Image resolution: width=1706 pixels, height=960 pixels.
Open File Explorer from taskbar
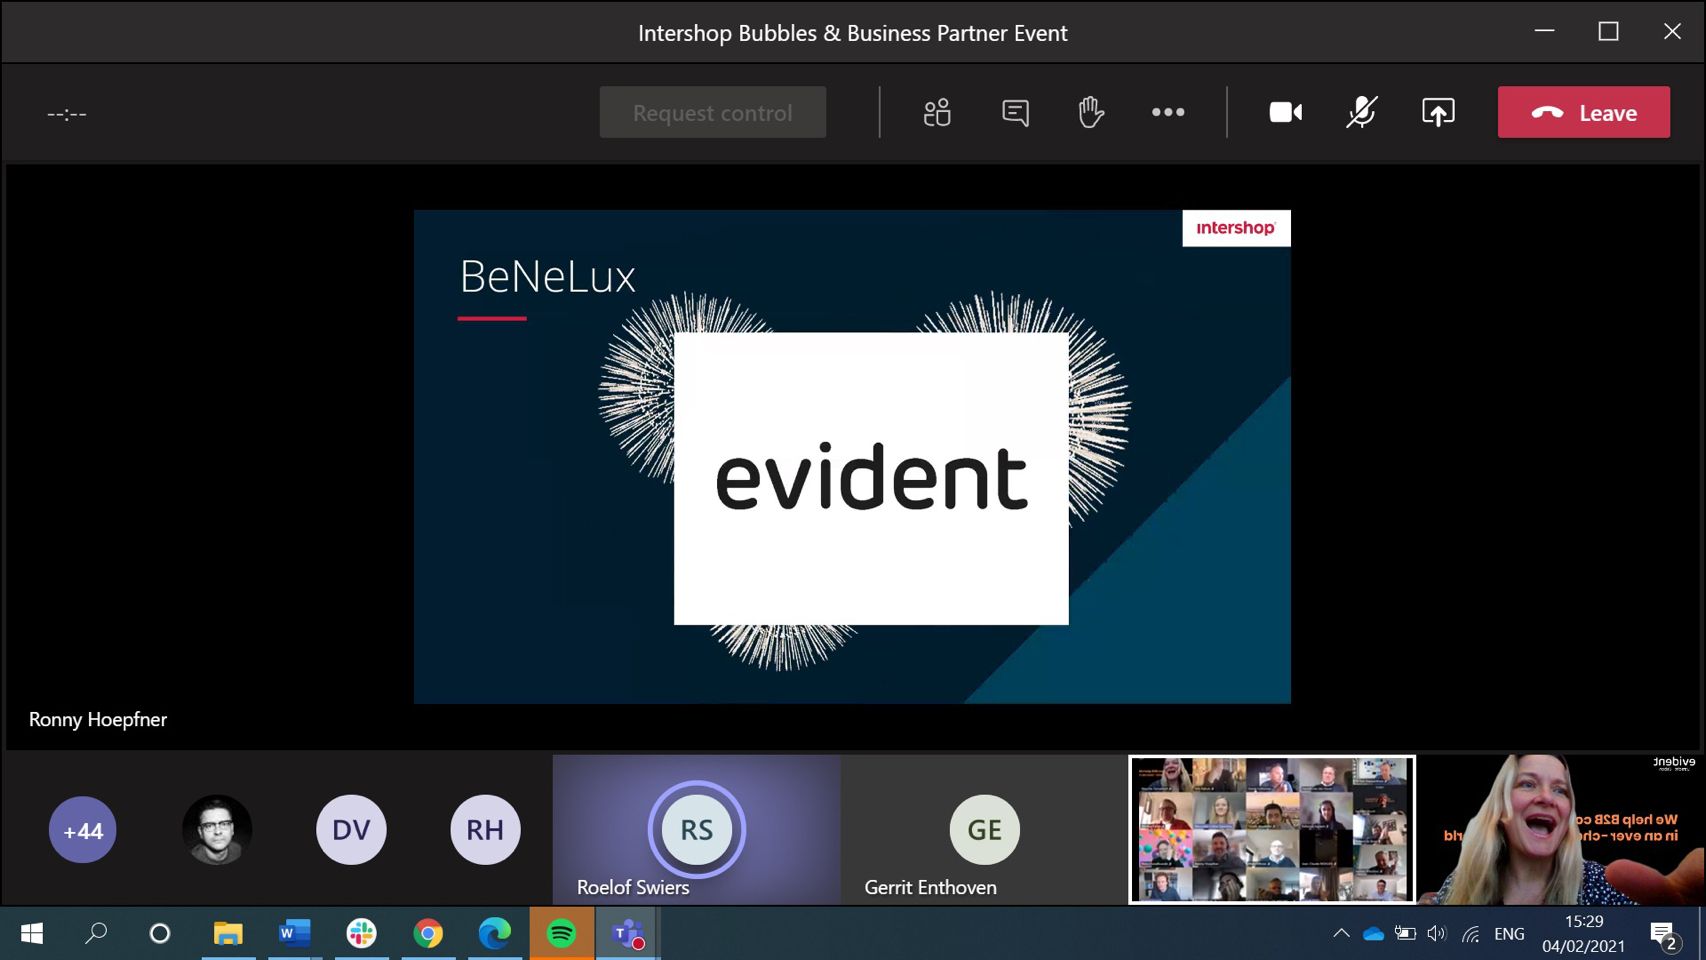coord(228,934)
